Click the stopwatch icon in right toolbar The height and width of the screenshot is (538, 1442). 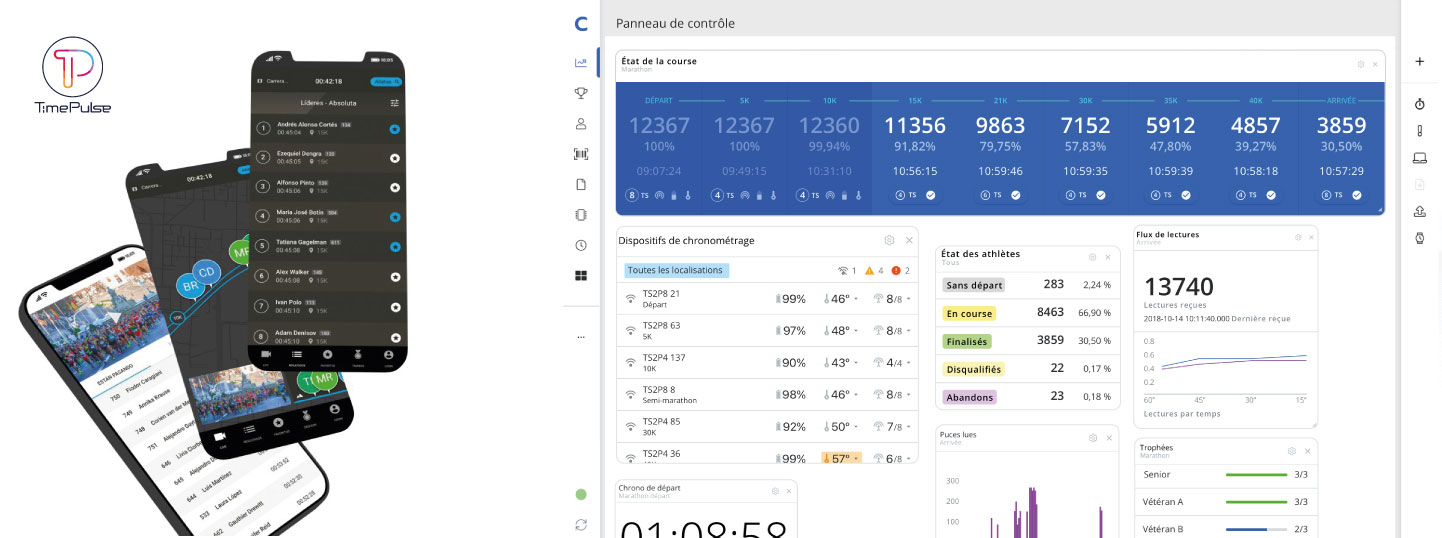pyautogui.click(x=1419, y=104)
